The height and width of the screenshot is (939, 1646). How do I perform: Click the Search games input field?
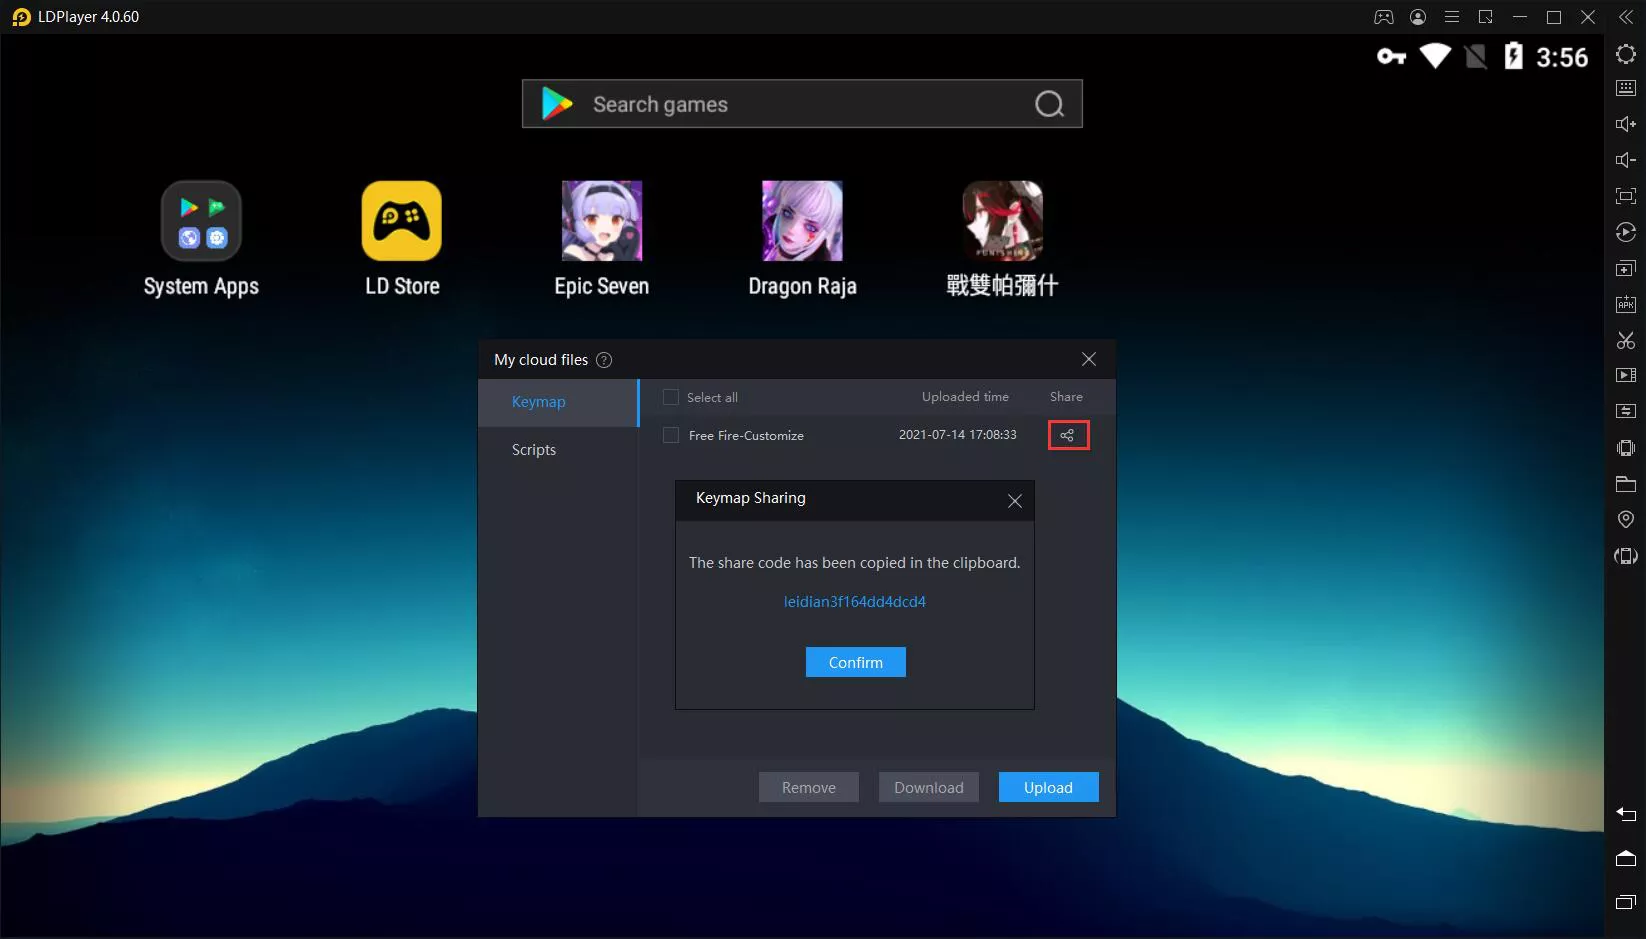[802, 104]
